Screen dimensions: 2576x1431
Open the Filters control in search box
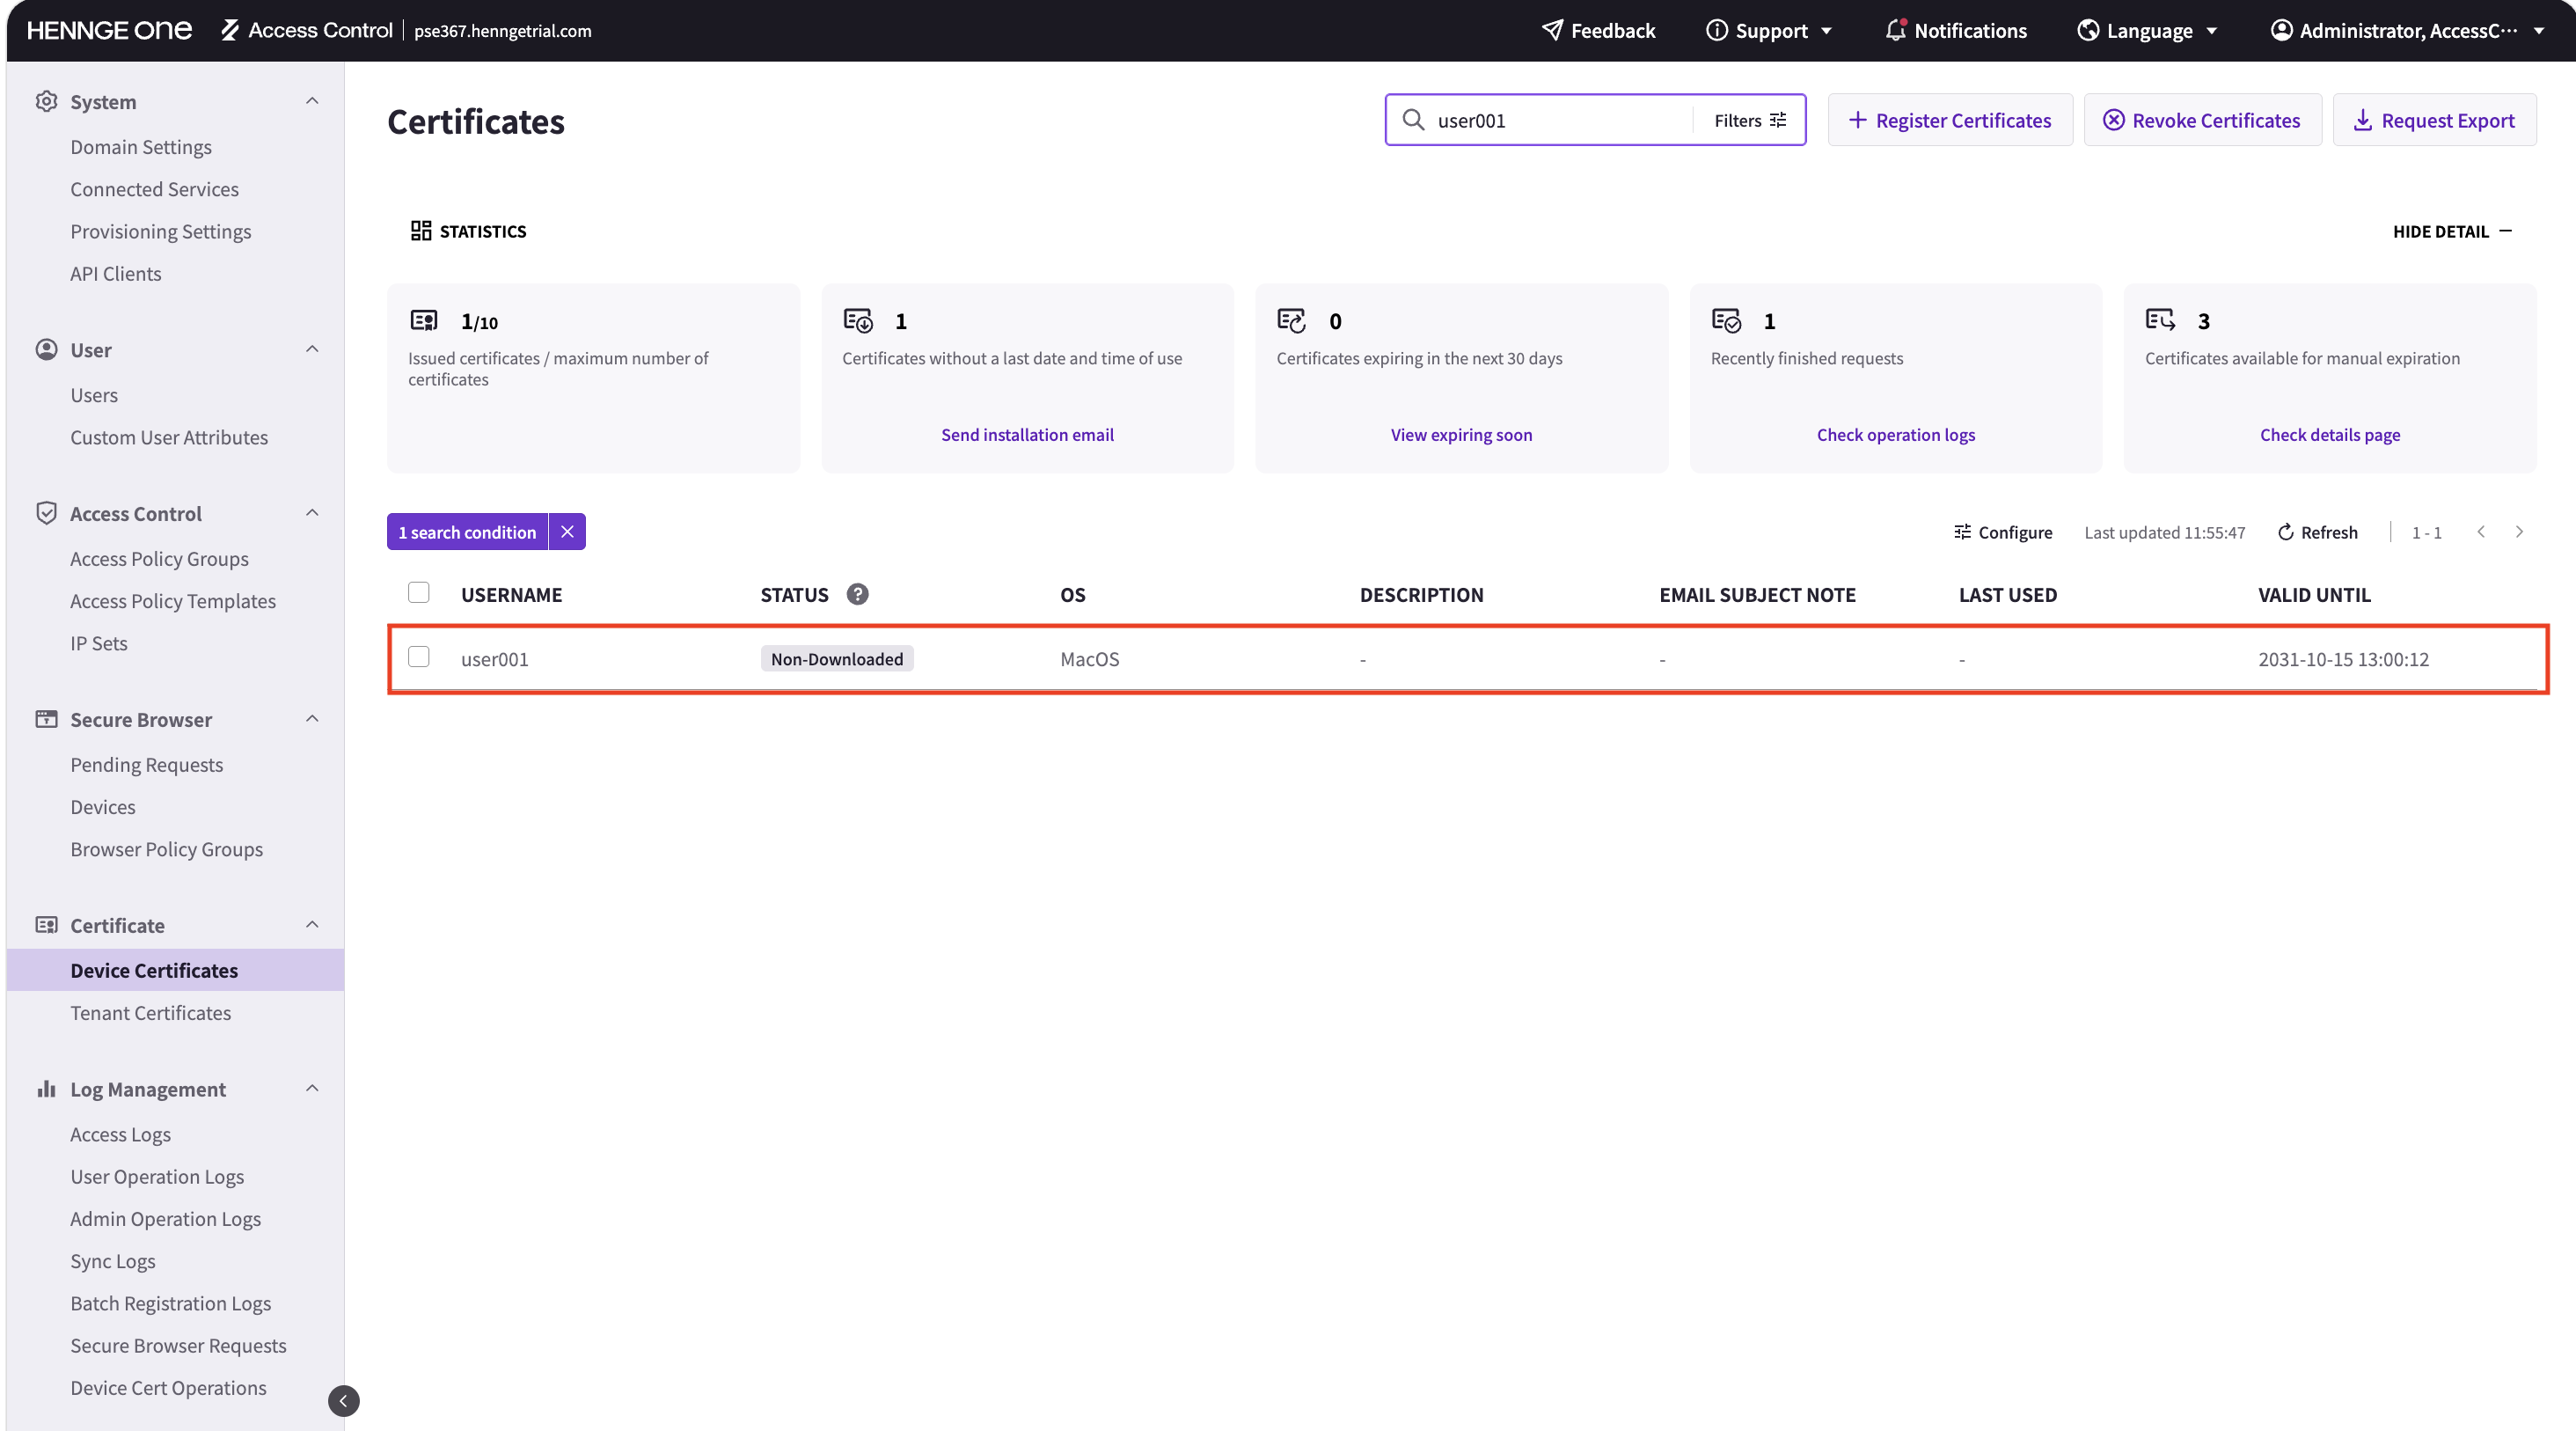[x=1750, y=120]
